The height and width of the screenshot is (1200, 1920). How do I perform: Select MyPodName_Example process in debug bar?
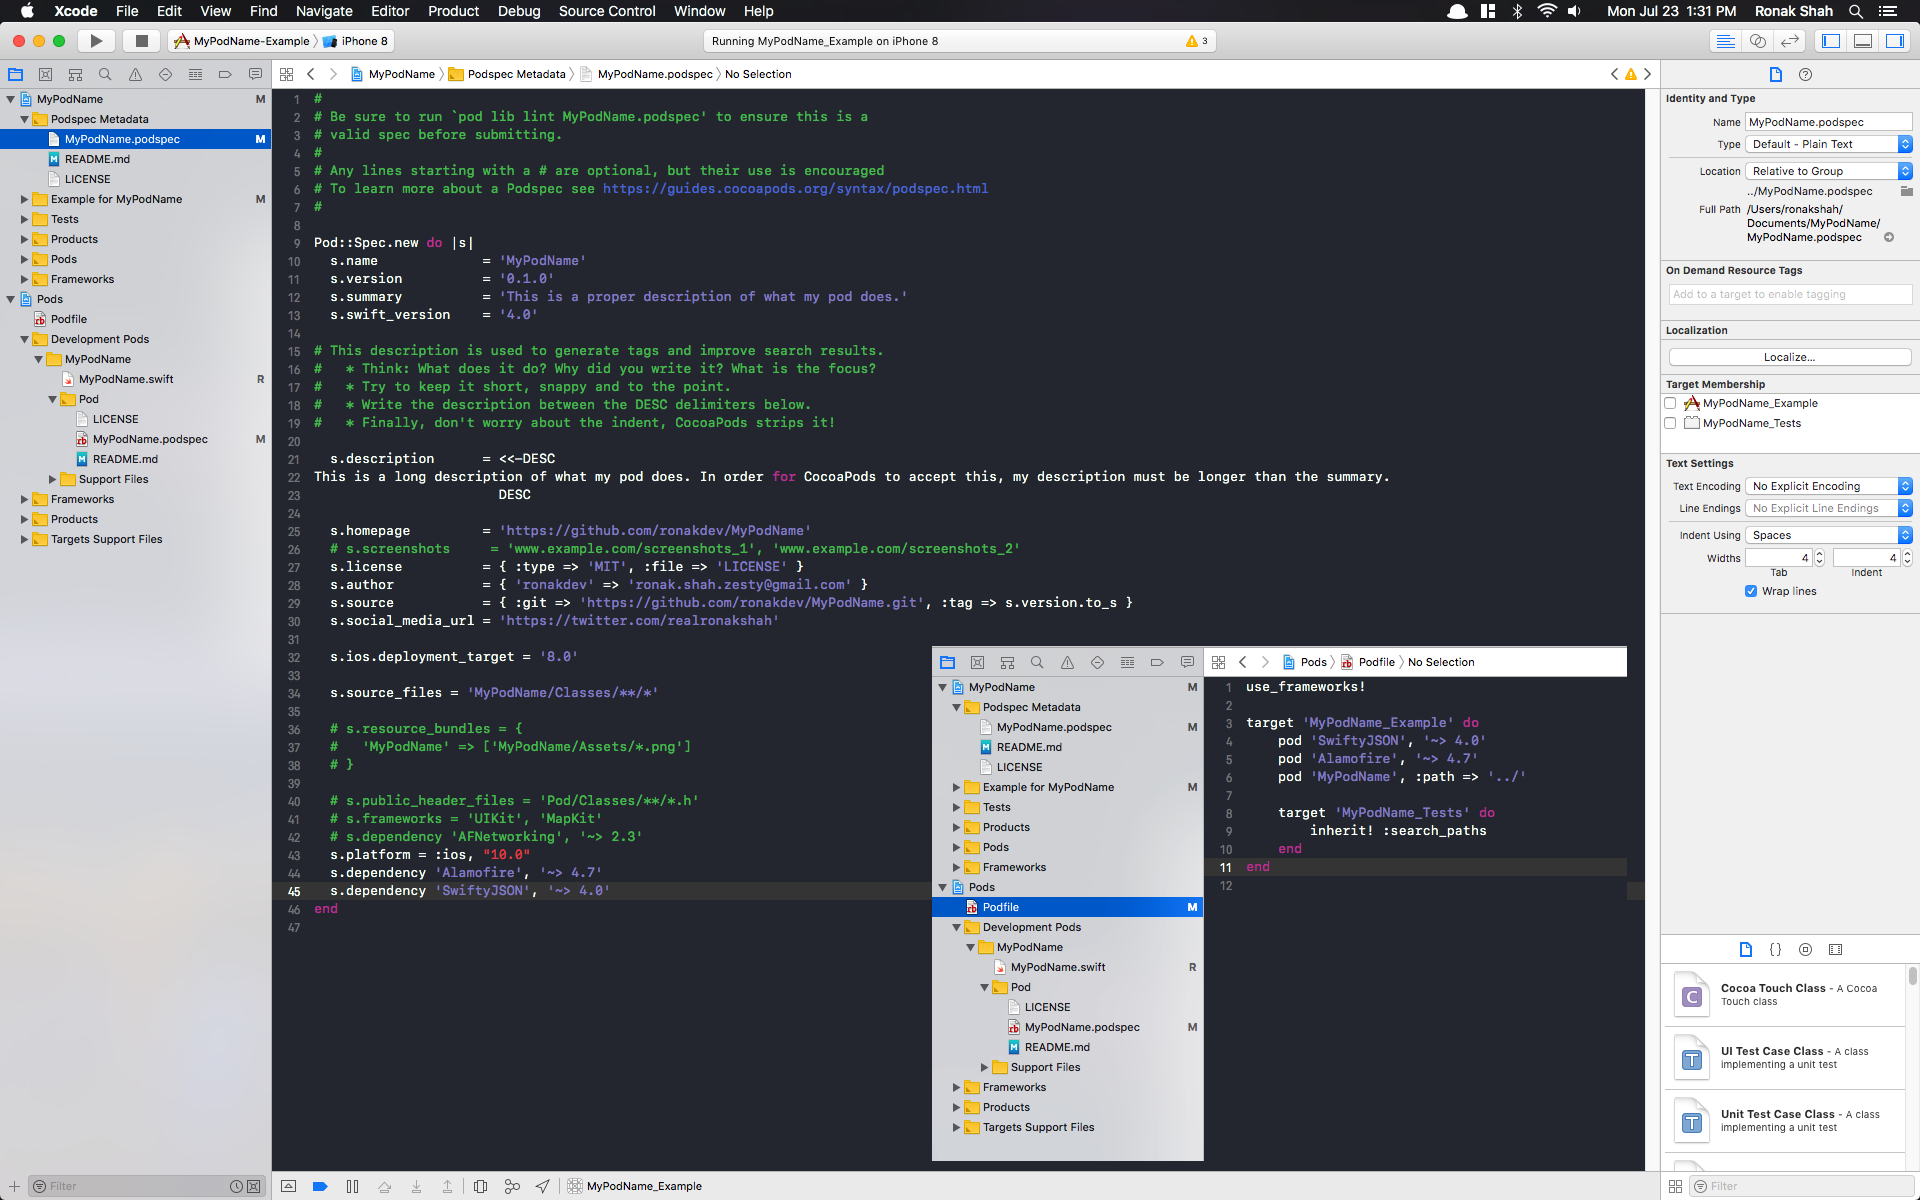(635, 1186)
